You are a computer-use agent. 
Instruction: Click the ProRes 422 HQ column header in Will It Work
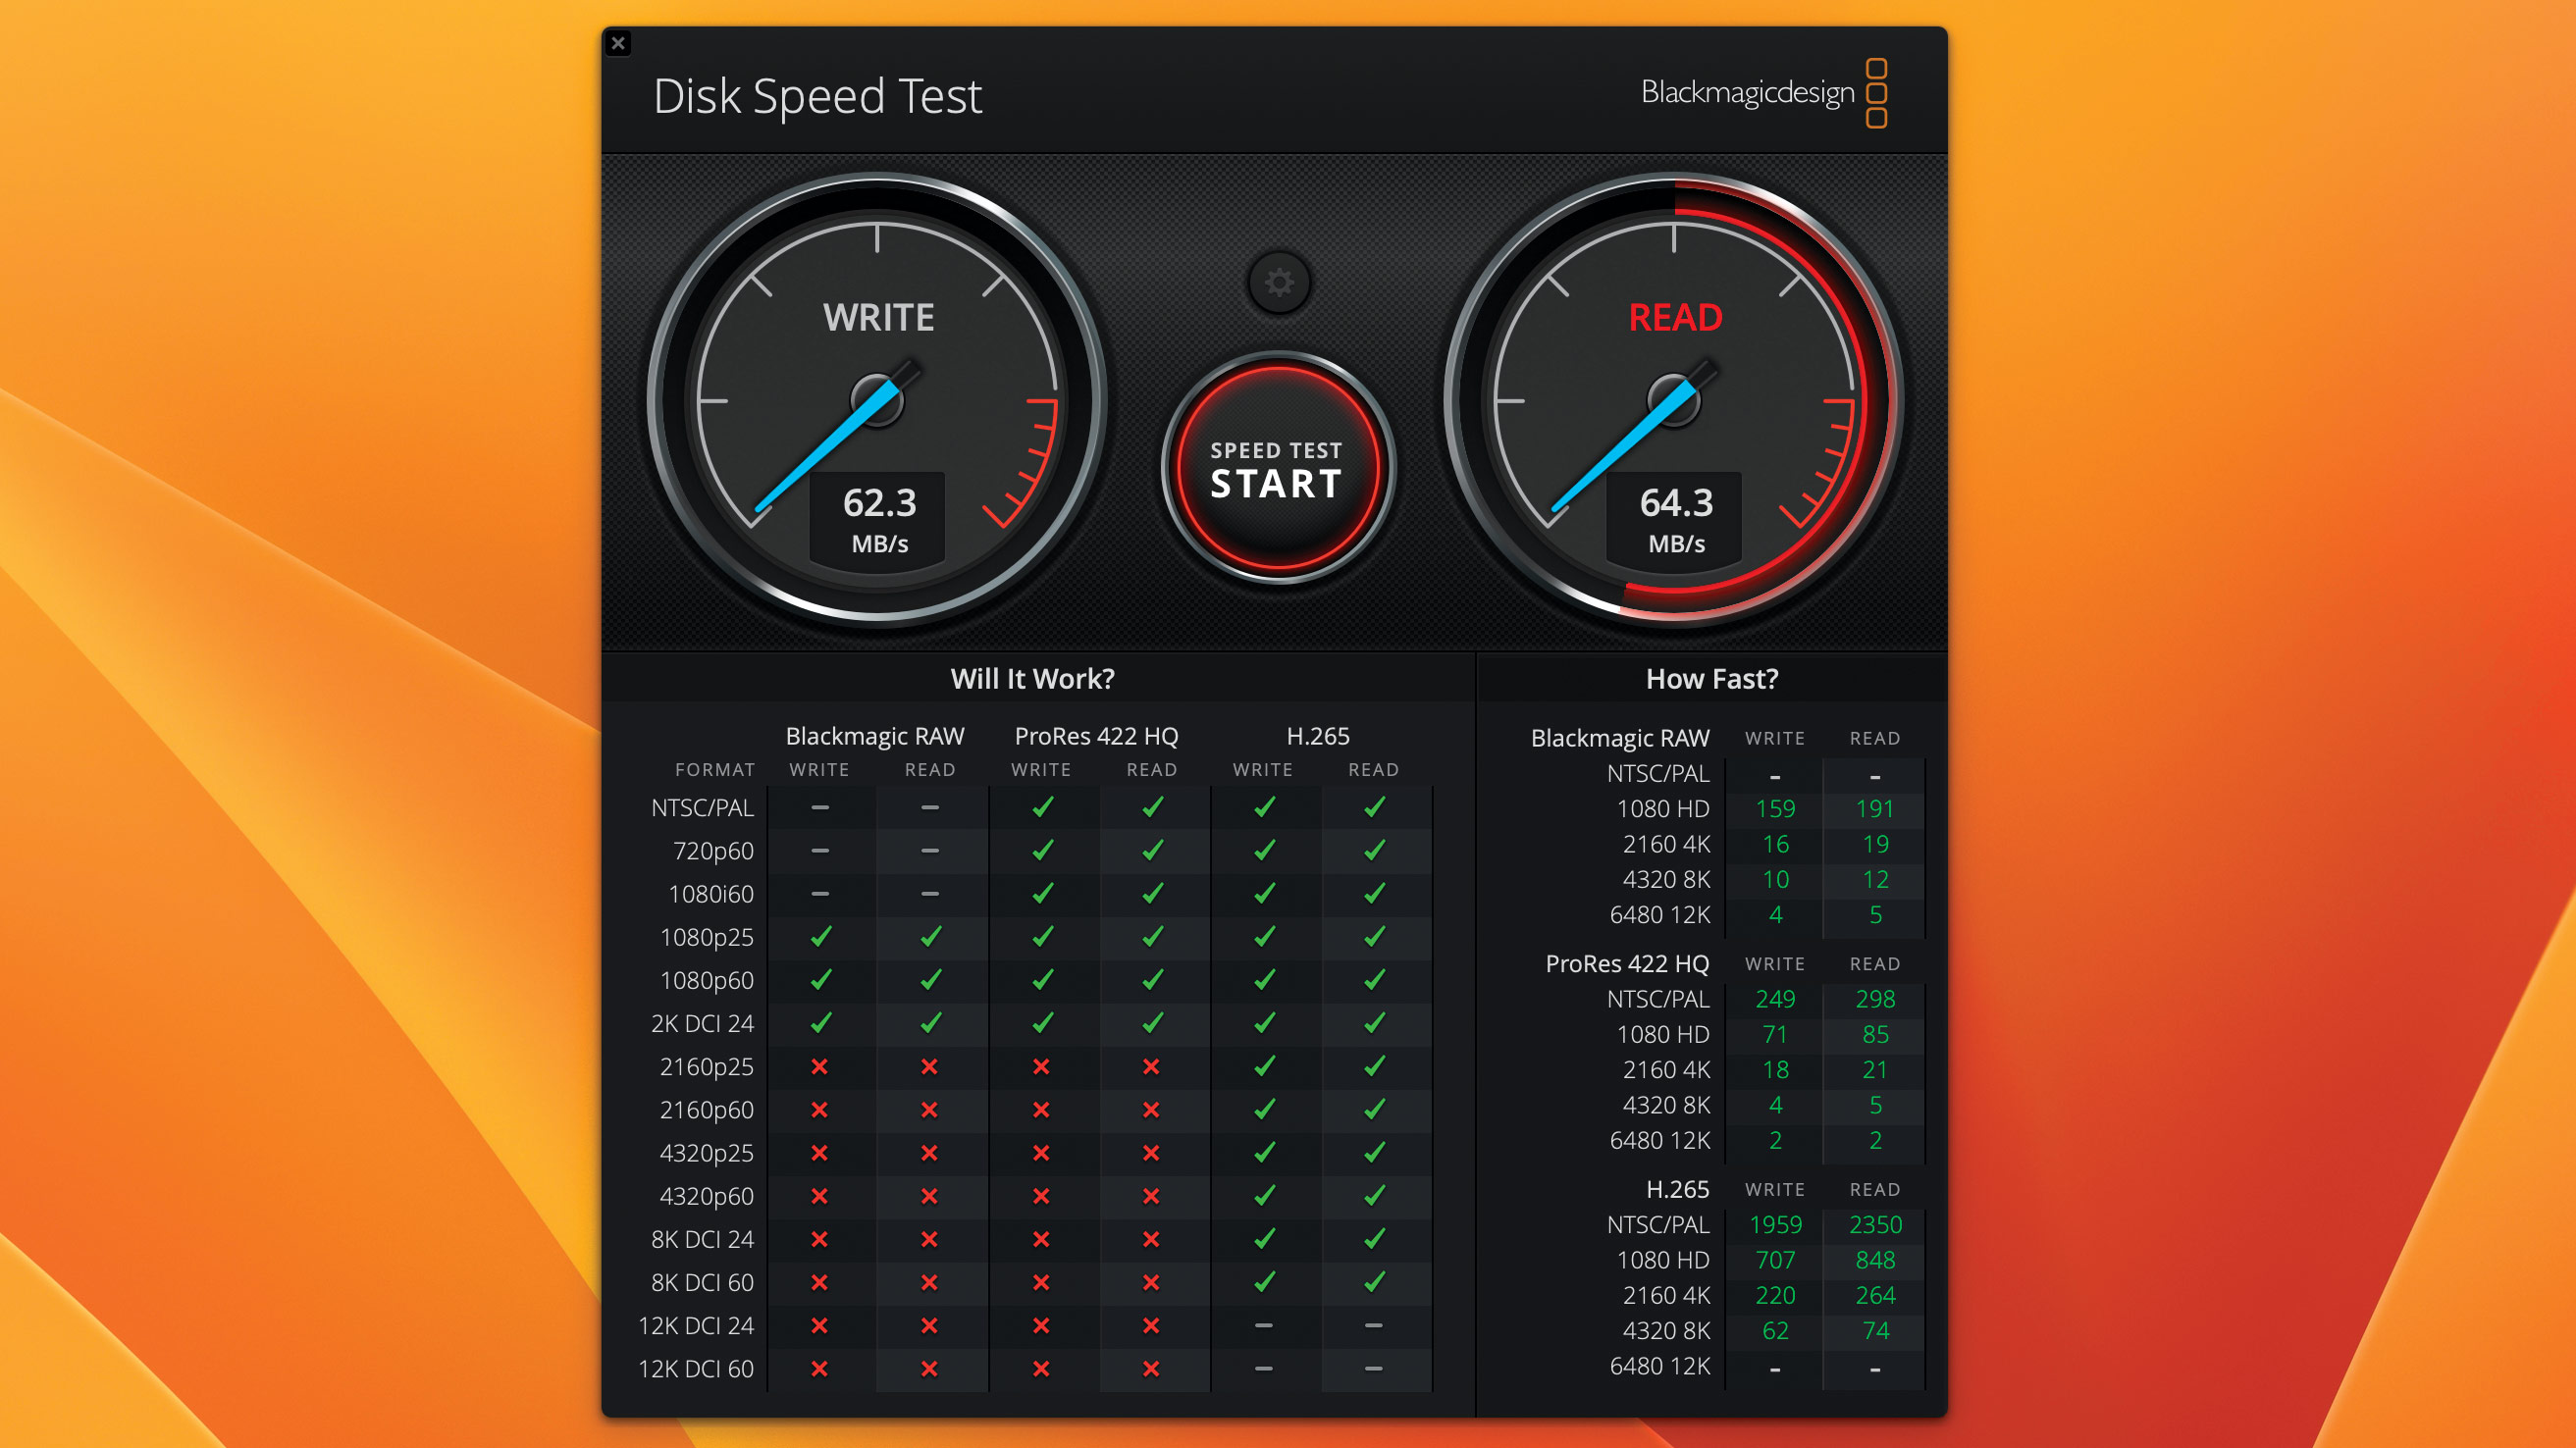pyautogui.click(x=1097, y=736)
